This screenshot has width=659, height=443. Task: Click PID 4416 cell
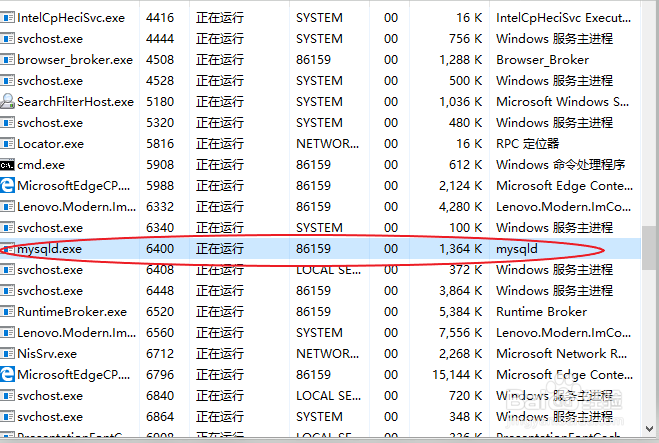[x=160, y=18]
